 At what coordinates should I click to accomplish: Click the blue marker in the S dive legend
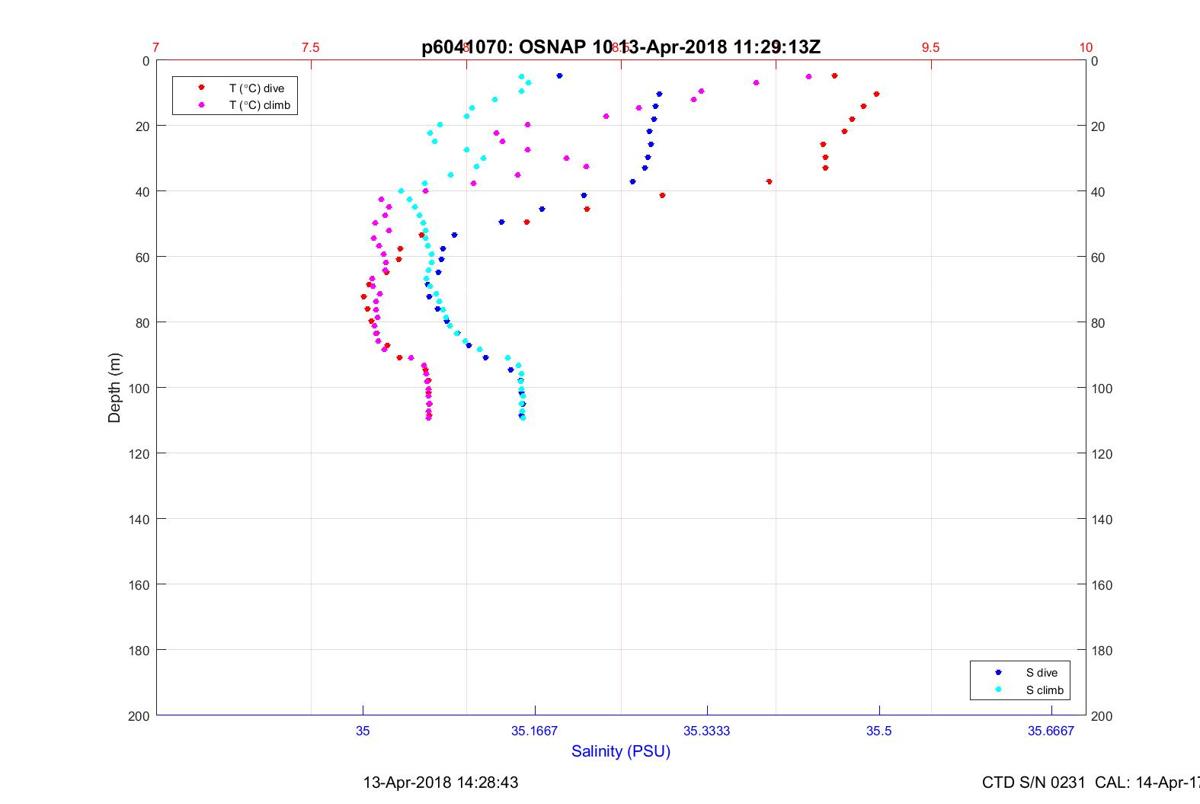(x=998, y=673)
